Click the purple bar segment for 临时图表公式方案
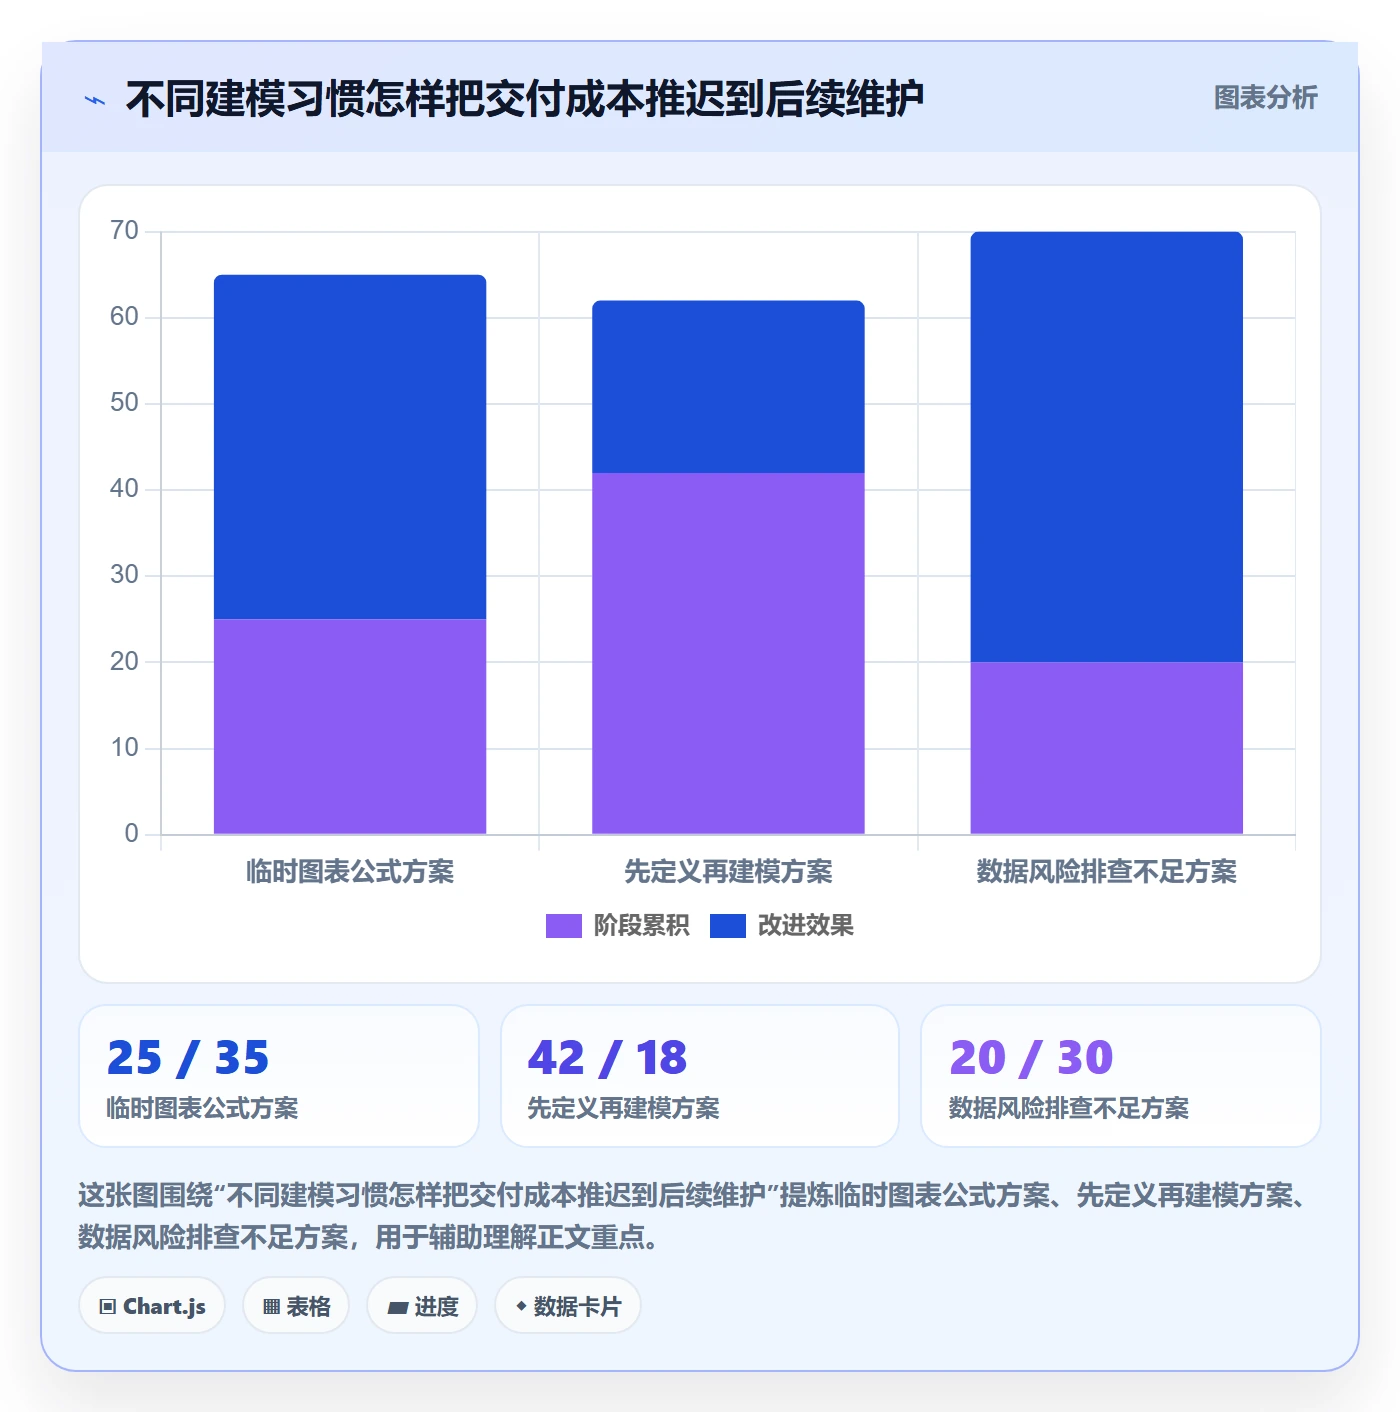This screenshot has height=1412, width=1400. pos(350,726)
